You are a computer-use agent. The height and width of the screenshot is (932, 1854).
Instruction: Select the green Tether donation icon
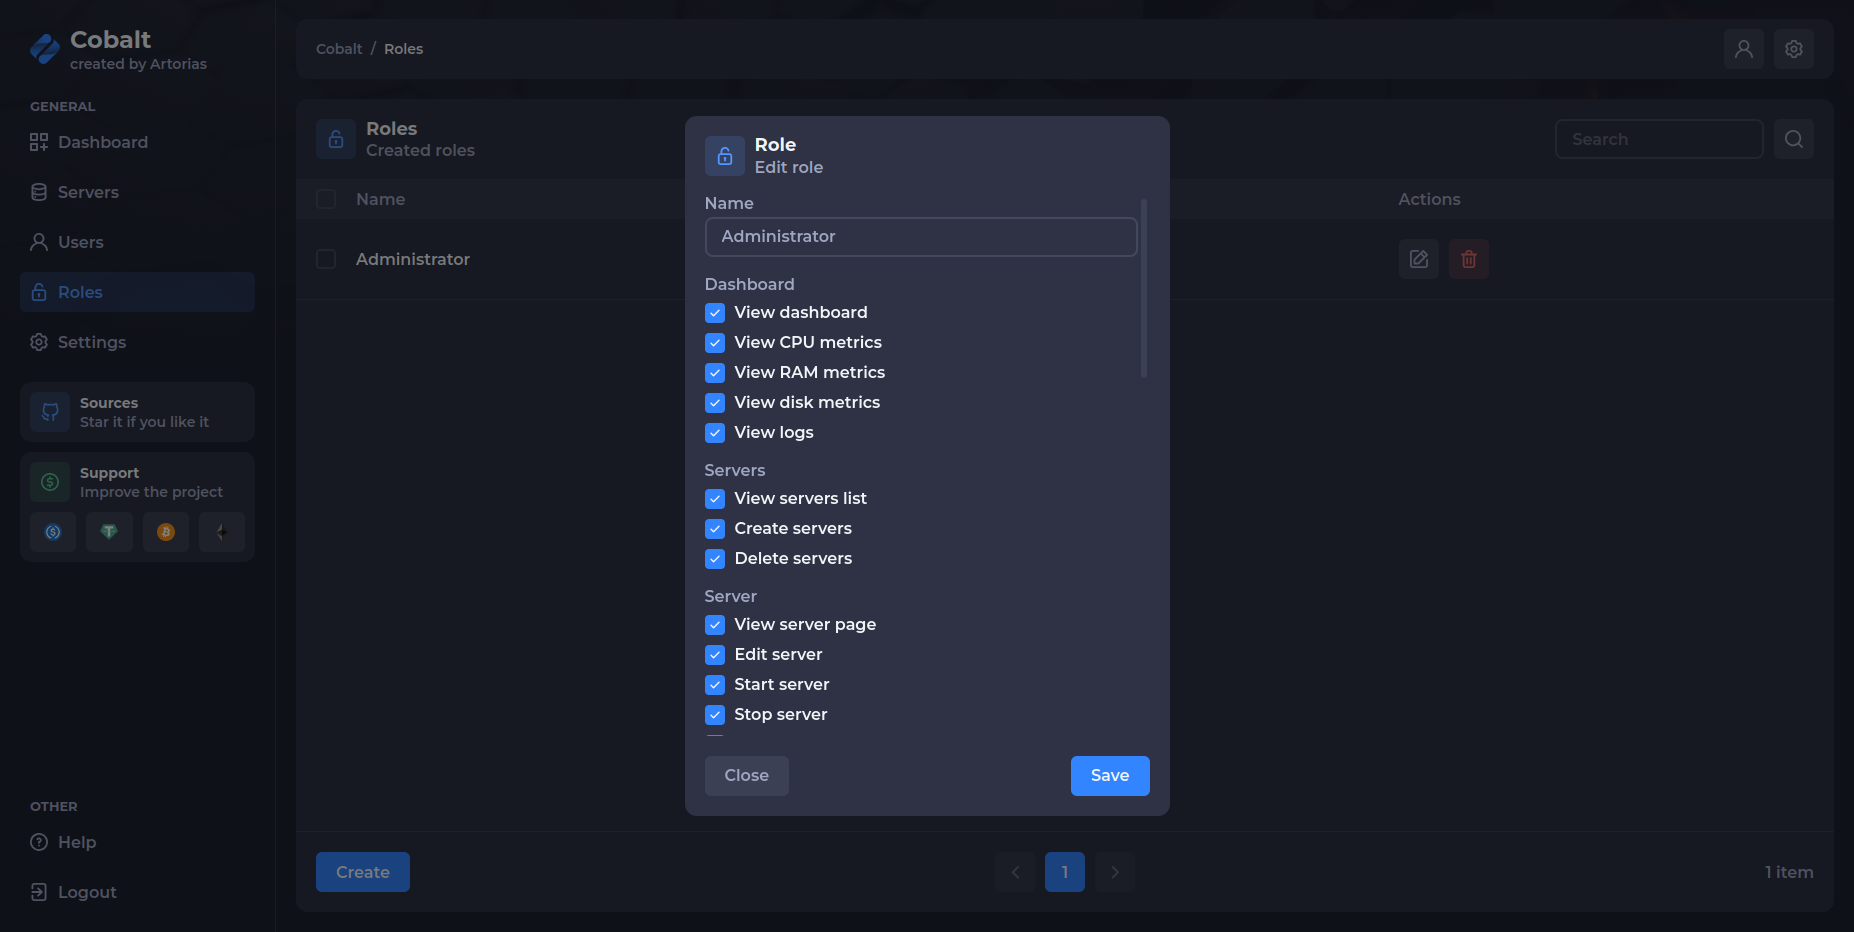pyautogui.click(x=109, y=532)
